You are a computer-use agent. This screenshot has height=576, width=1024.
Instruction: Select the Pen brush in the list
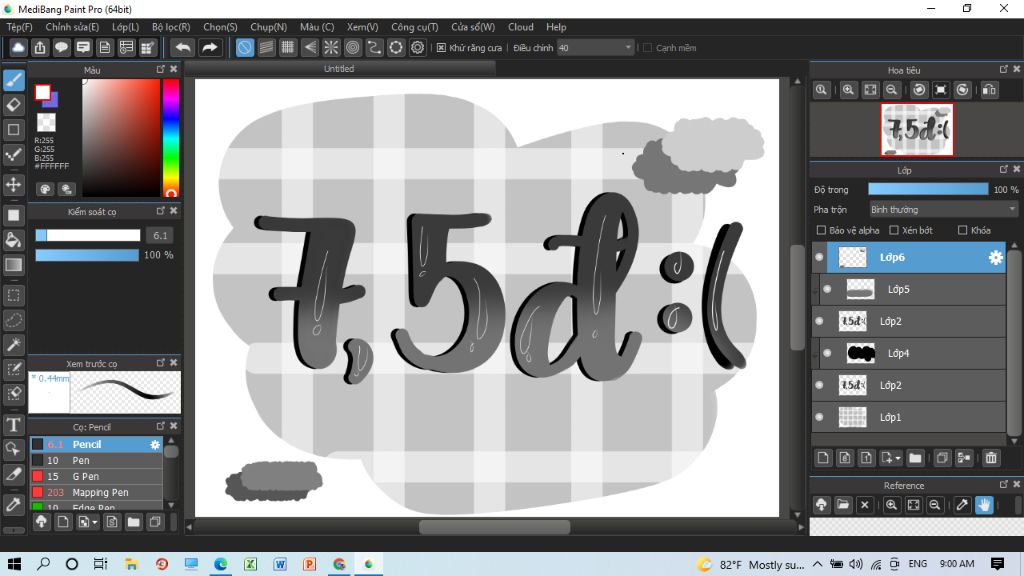[x=96, y=460]
